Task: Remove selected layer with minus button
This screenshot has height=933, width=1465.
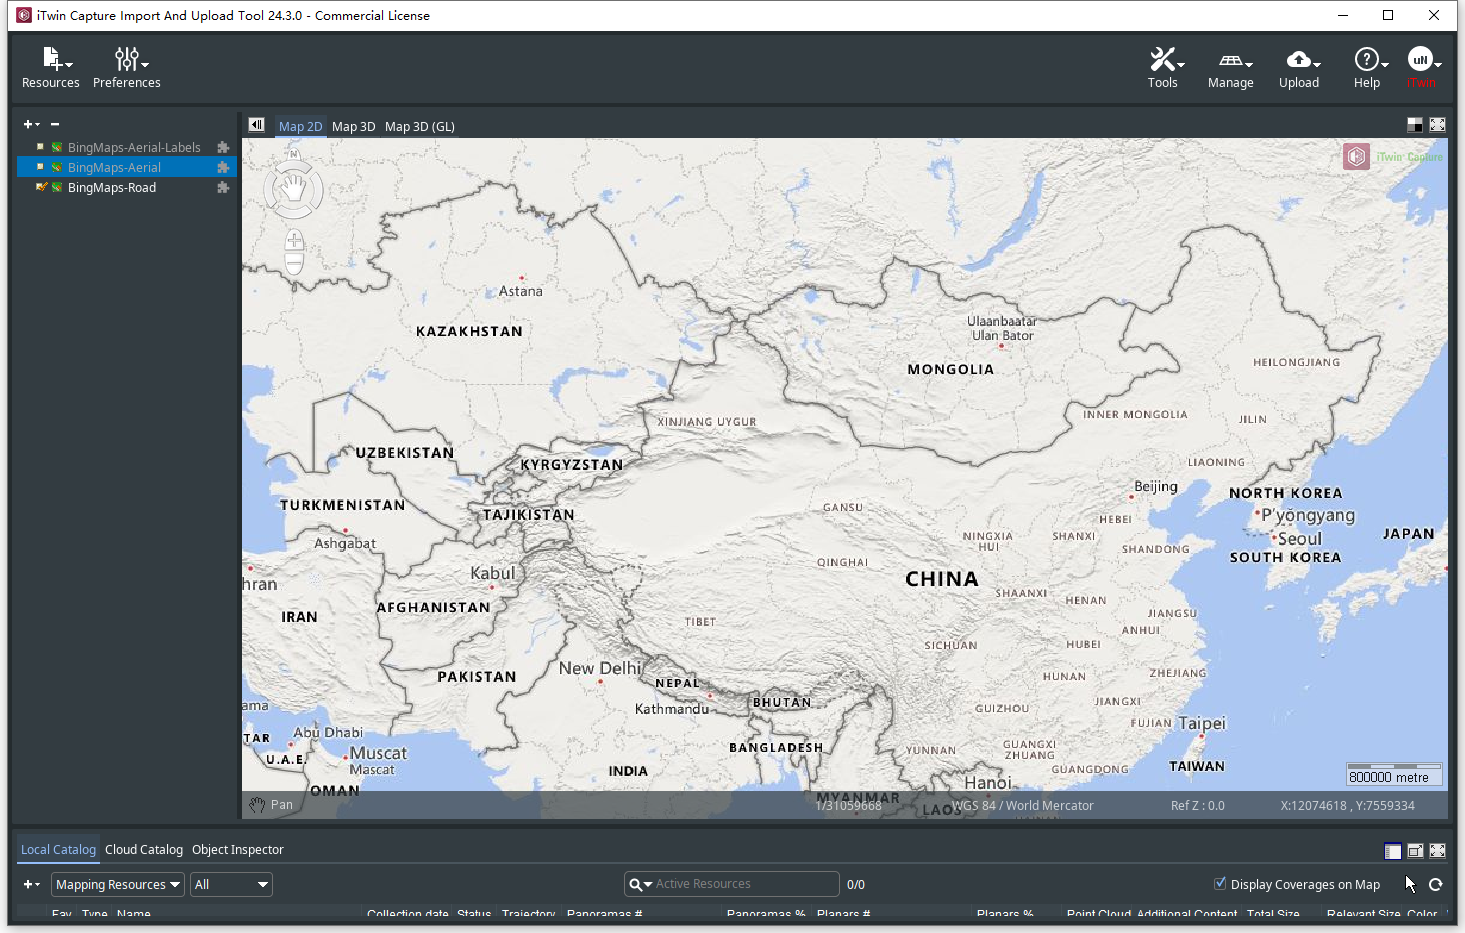Action: 55,124
